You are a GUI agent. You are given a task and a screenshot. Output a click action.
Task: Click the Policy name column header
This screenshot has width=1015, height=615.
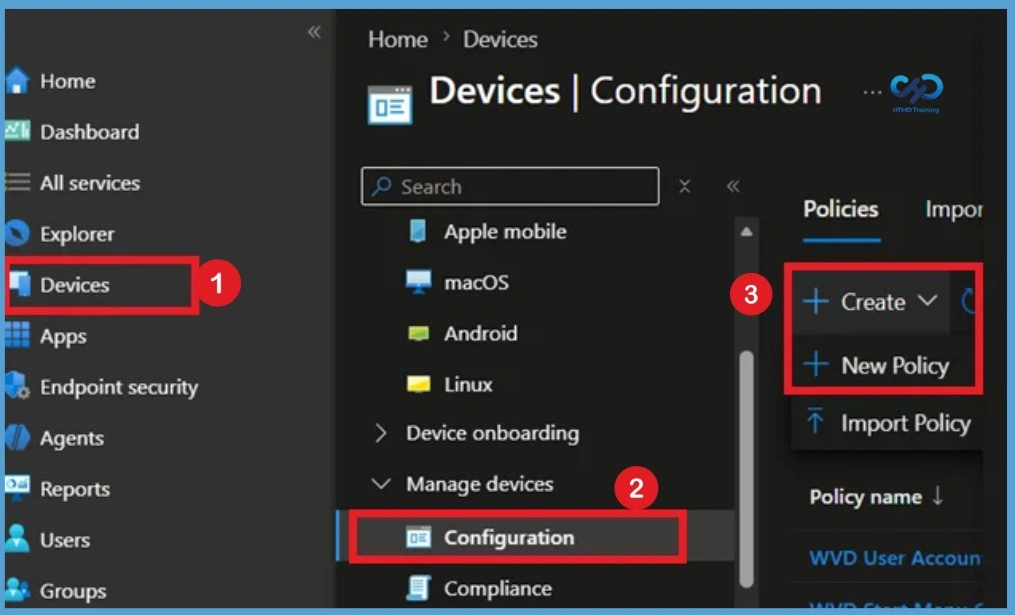coord(865,497)
